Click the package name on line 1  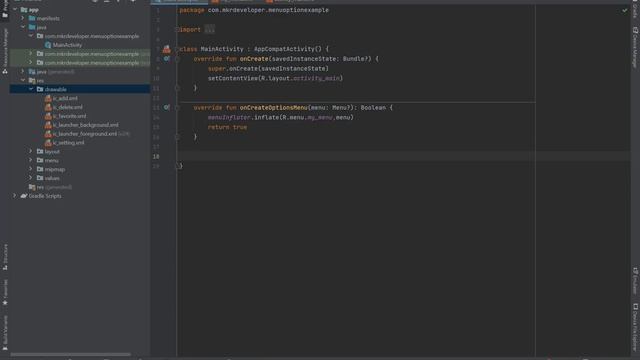click(x=268, y=10)
